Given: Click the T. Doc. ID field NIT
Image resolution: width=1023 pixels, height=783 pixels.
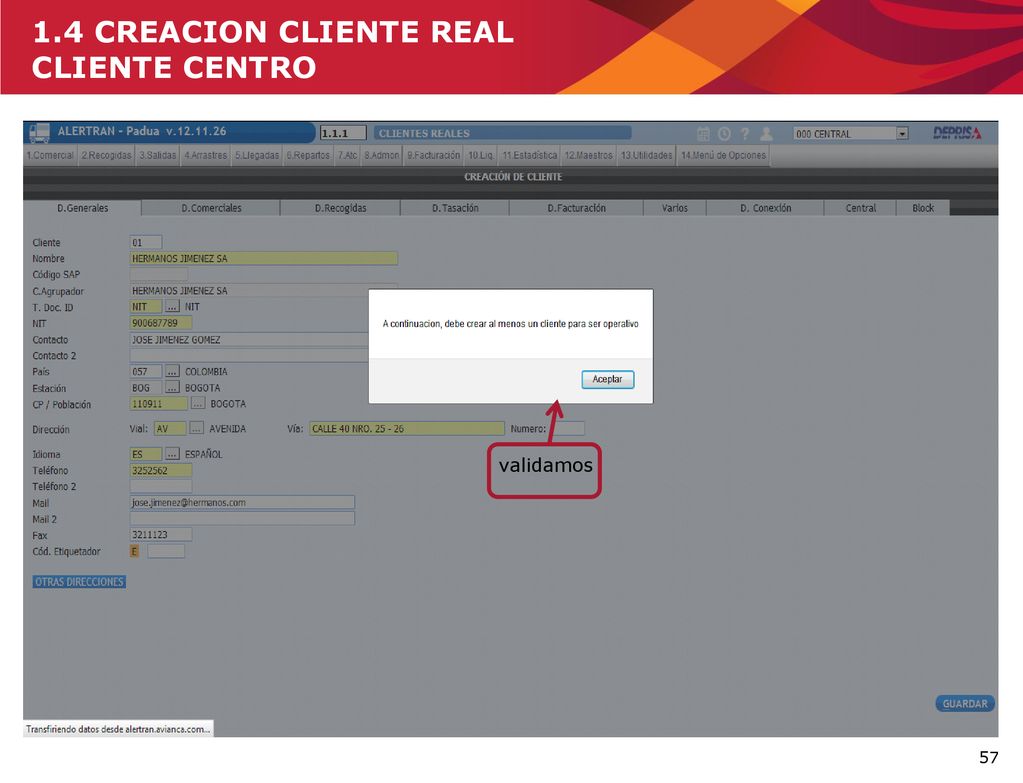Looking at the screenshot, I should click(x=145, y=307).
